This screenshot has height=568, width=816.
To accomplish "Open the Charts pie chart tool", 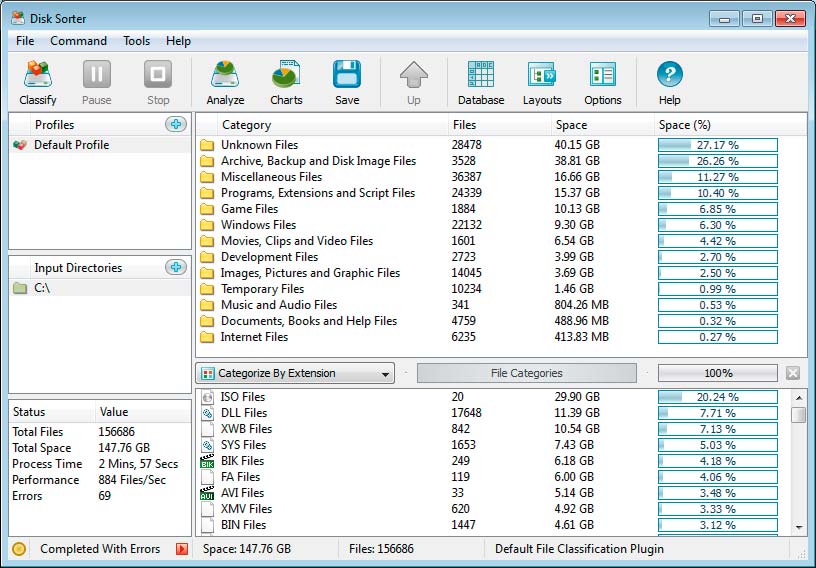I will coord(286,74).
